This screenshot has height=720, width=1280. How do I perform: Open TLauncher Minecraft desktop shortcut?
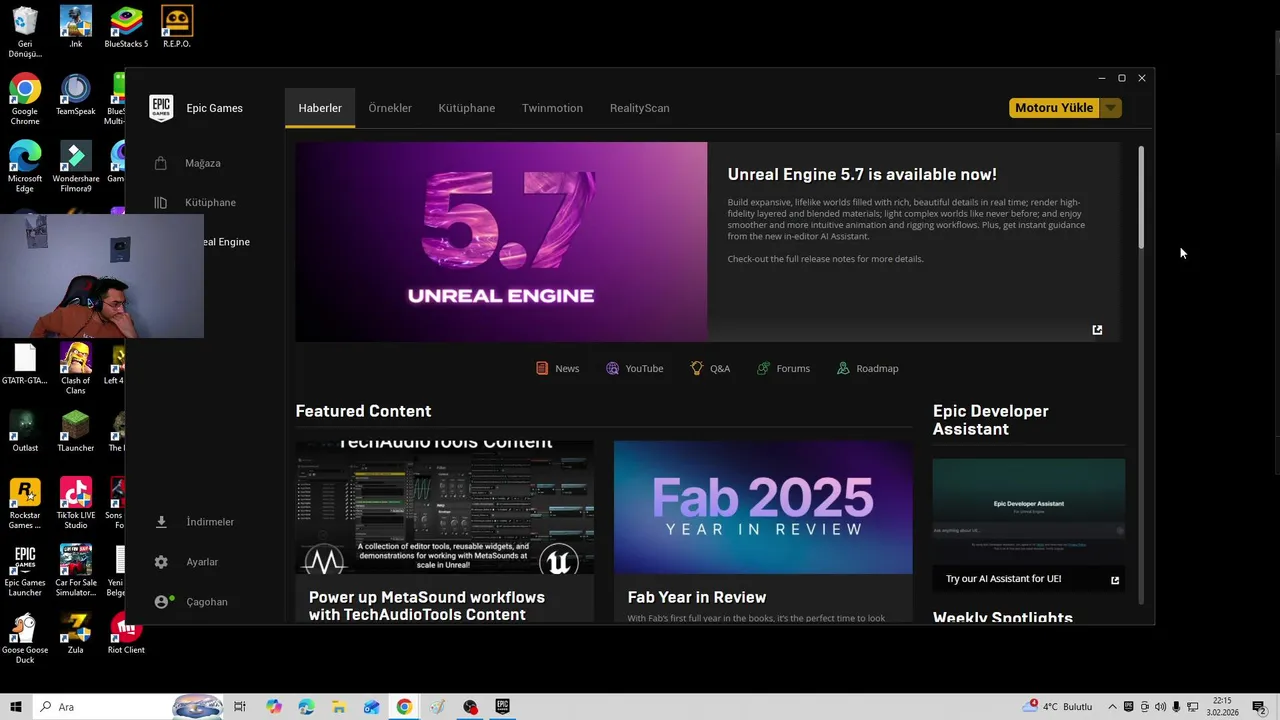[x=75, y=431]
